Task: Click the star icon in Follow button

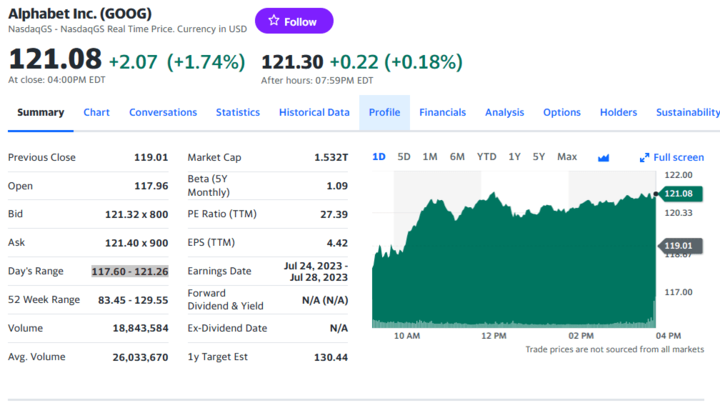Action: (x=274, y=21)
